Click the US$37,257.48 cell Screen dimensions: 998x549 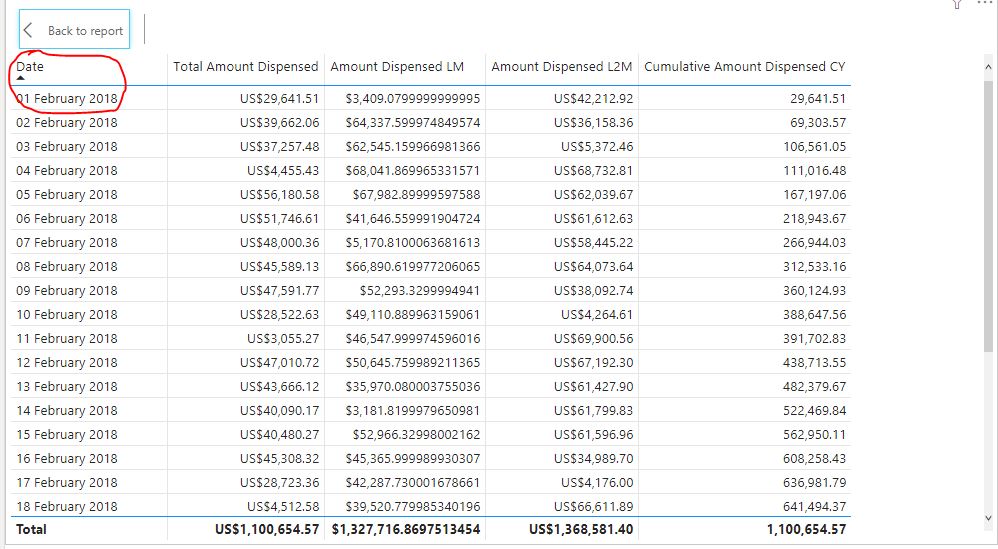click(279, 146)
